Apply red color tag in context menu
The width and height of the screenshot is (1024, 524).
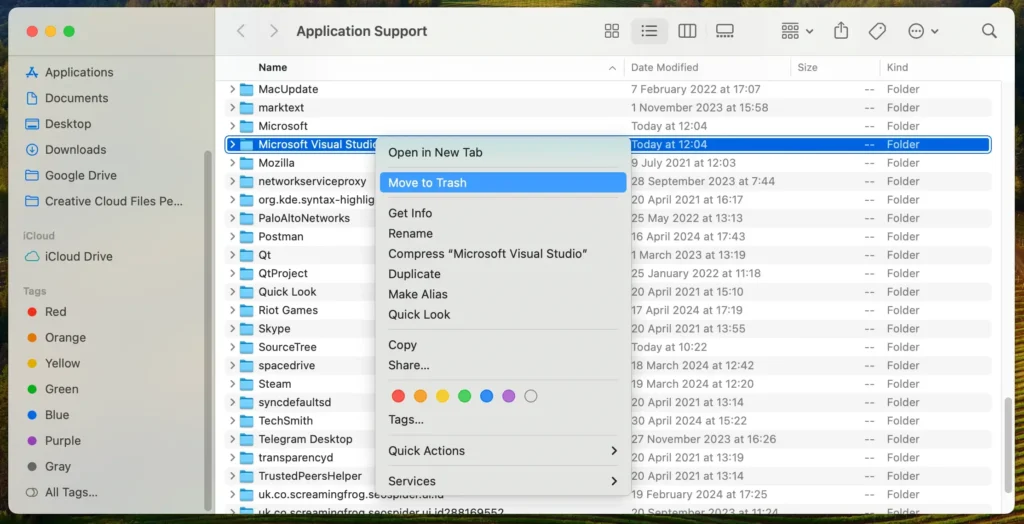[398, 396]
